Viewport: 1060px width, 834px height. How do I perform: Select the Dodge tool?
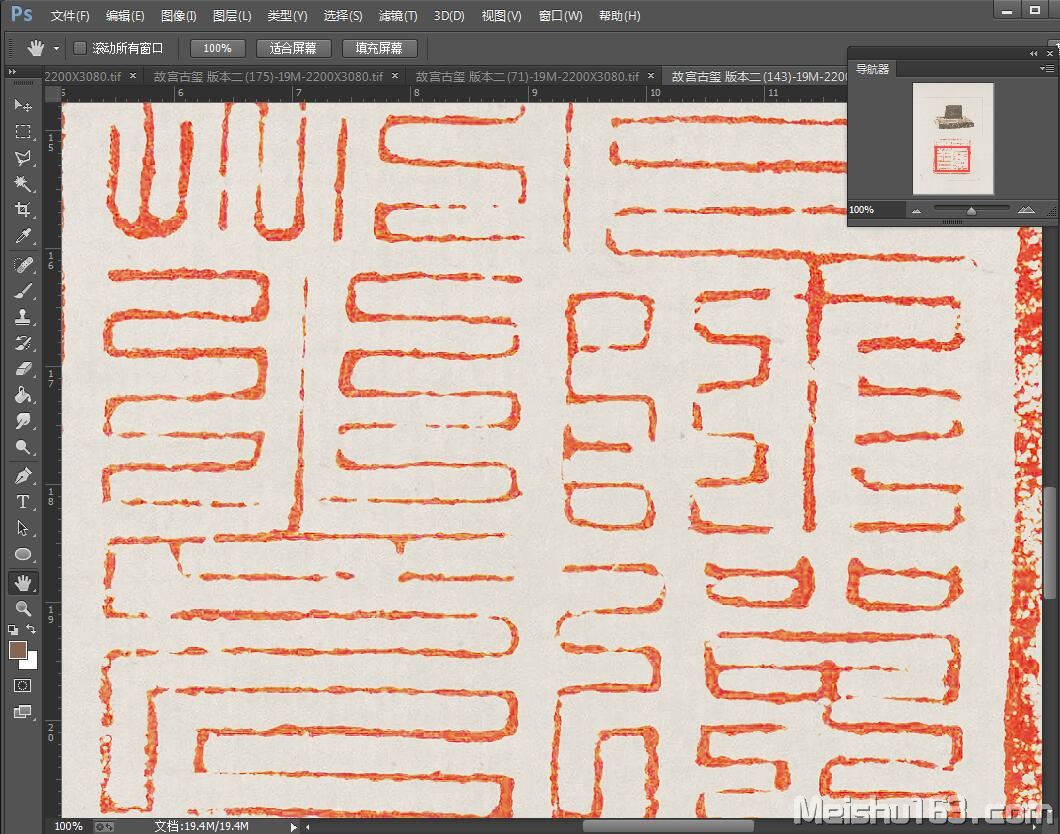(23, 447)
